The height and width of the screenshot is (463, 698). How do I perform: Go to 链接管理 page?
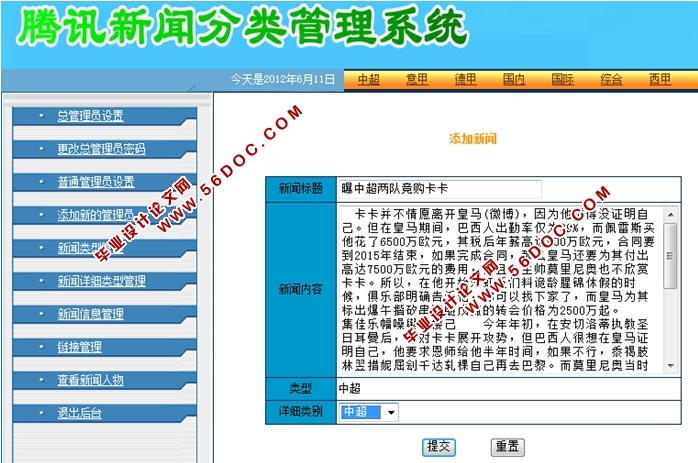(79, 347)
